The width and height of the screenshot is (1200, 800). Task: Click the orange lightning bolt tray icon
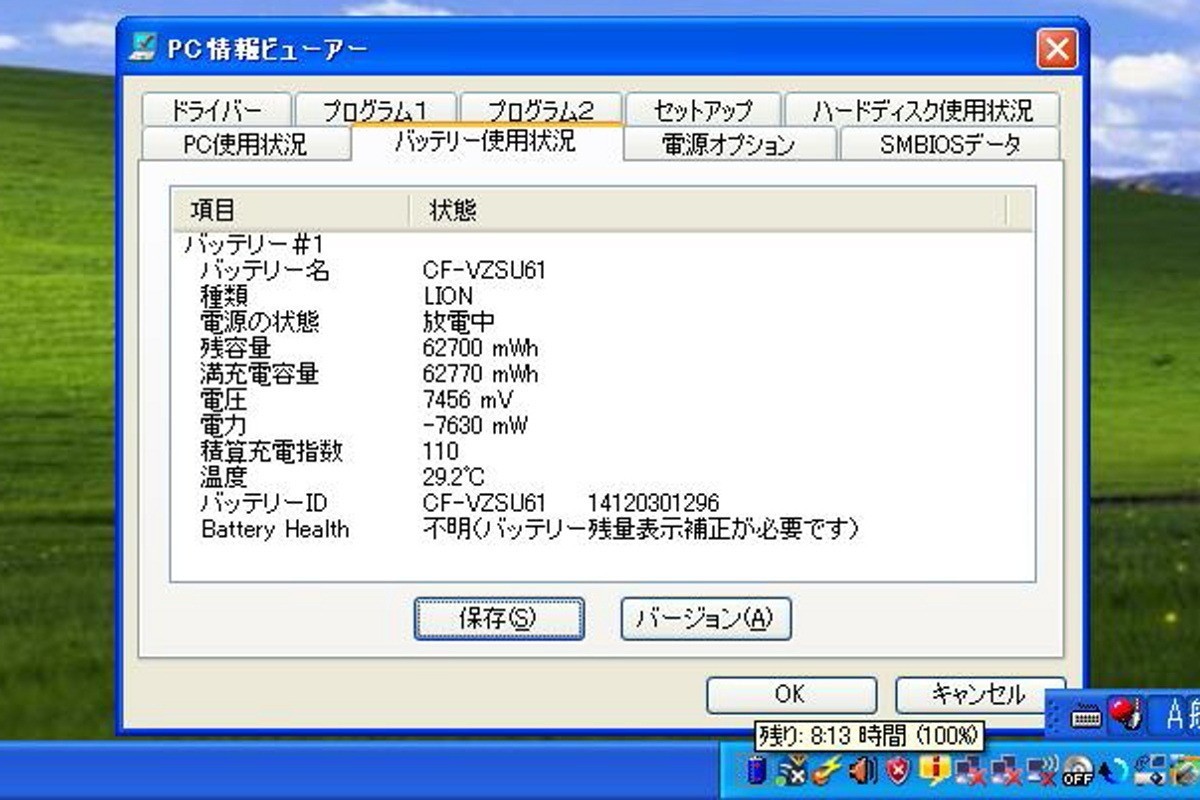click(825, 770)
